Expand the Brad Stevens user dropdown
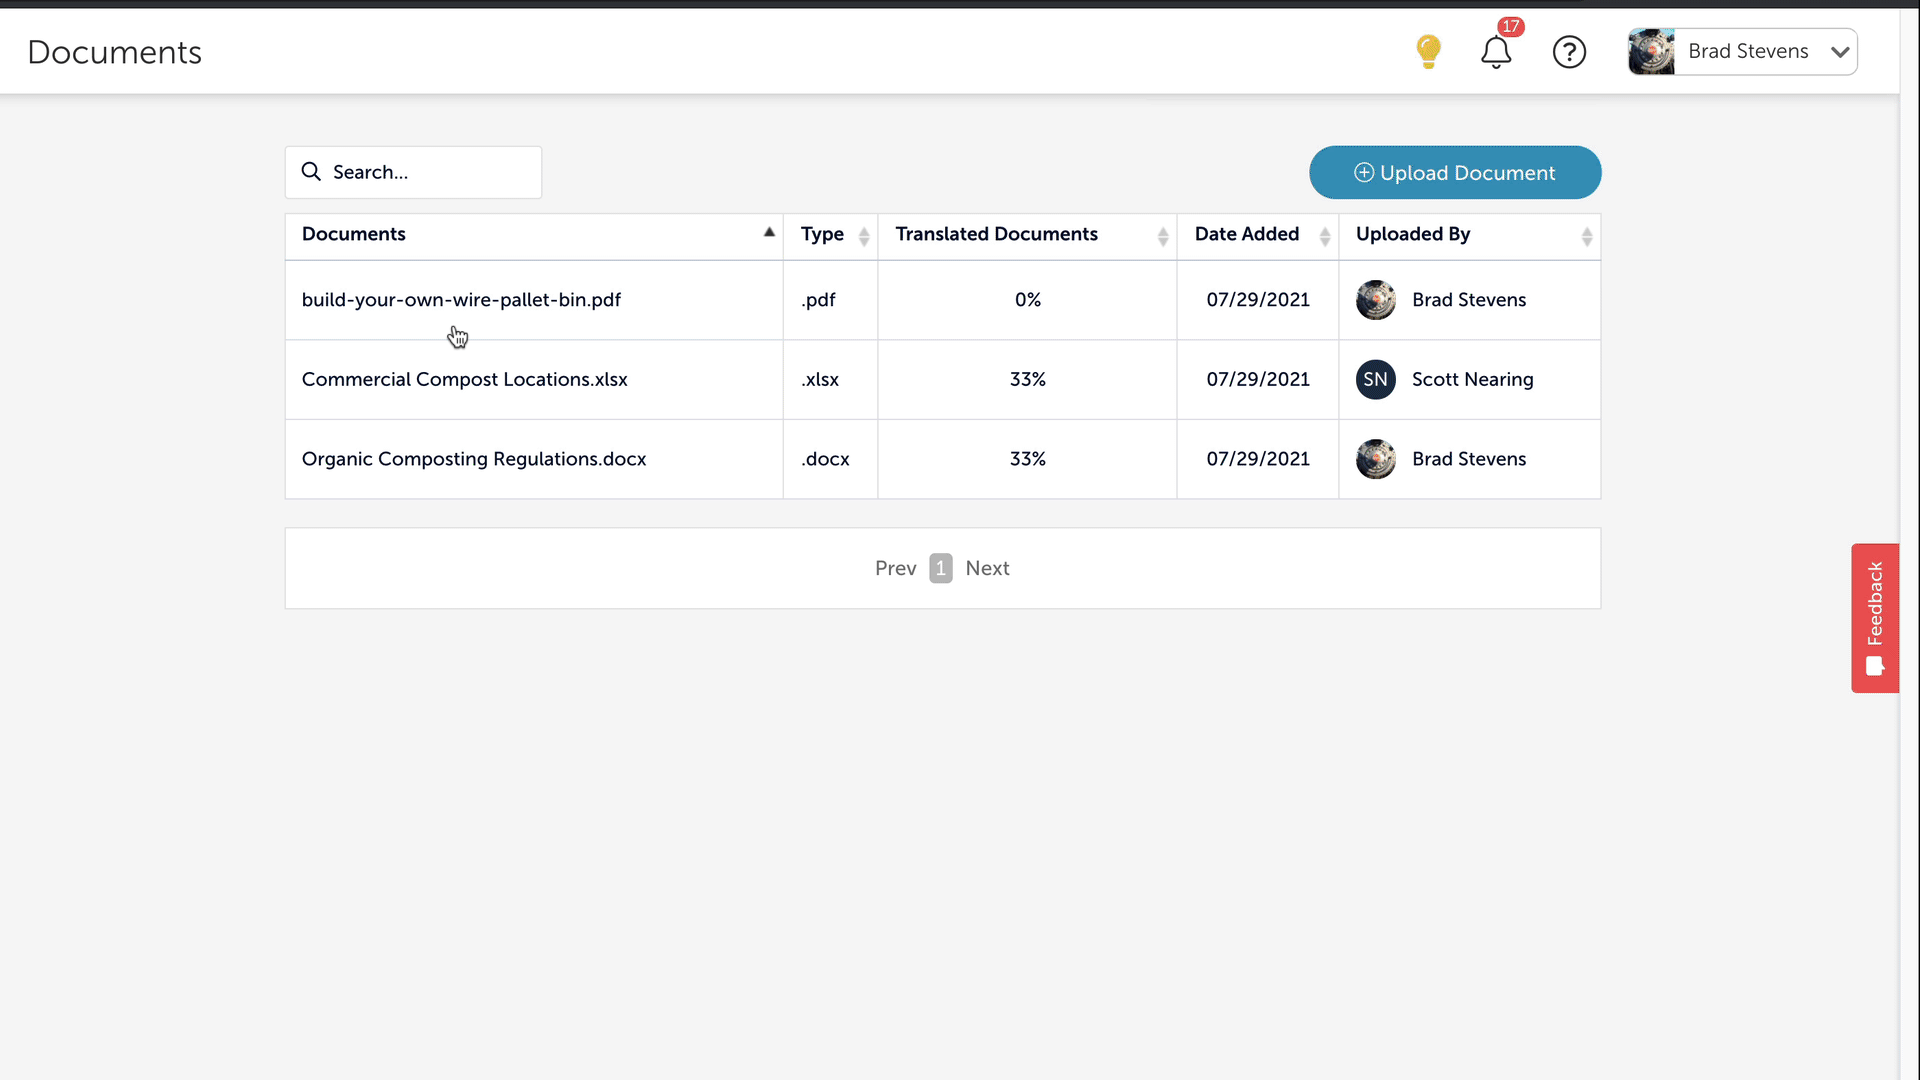This screenshot has width=1920, height=1080. pos(1839,52)
